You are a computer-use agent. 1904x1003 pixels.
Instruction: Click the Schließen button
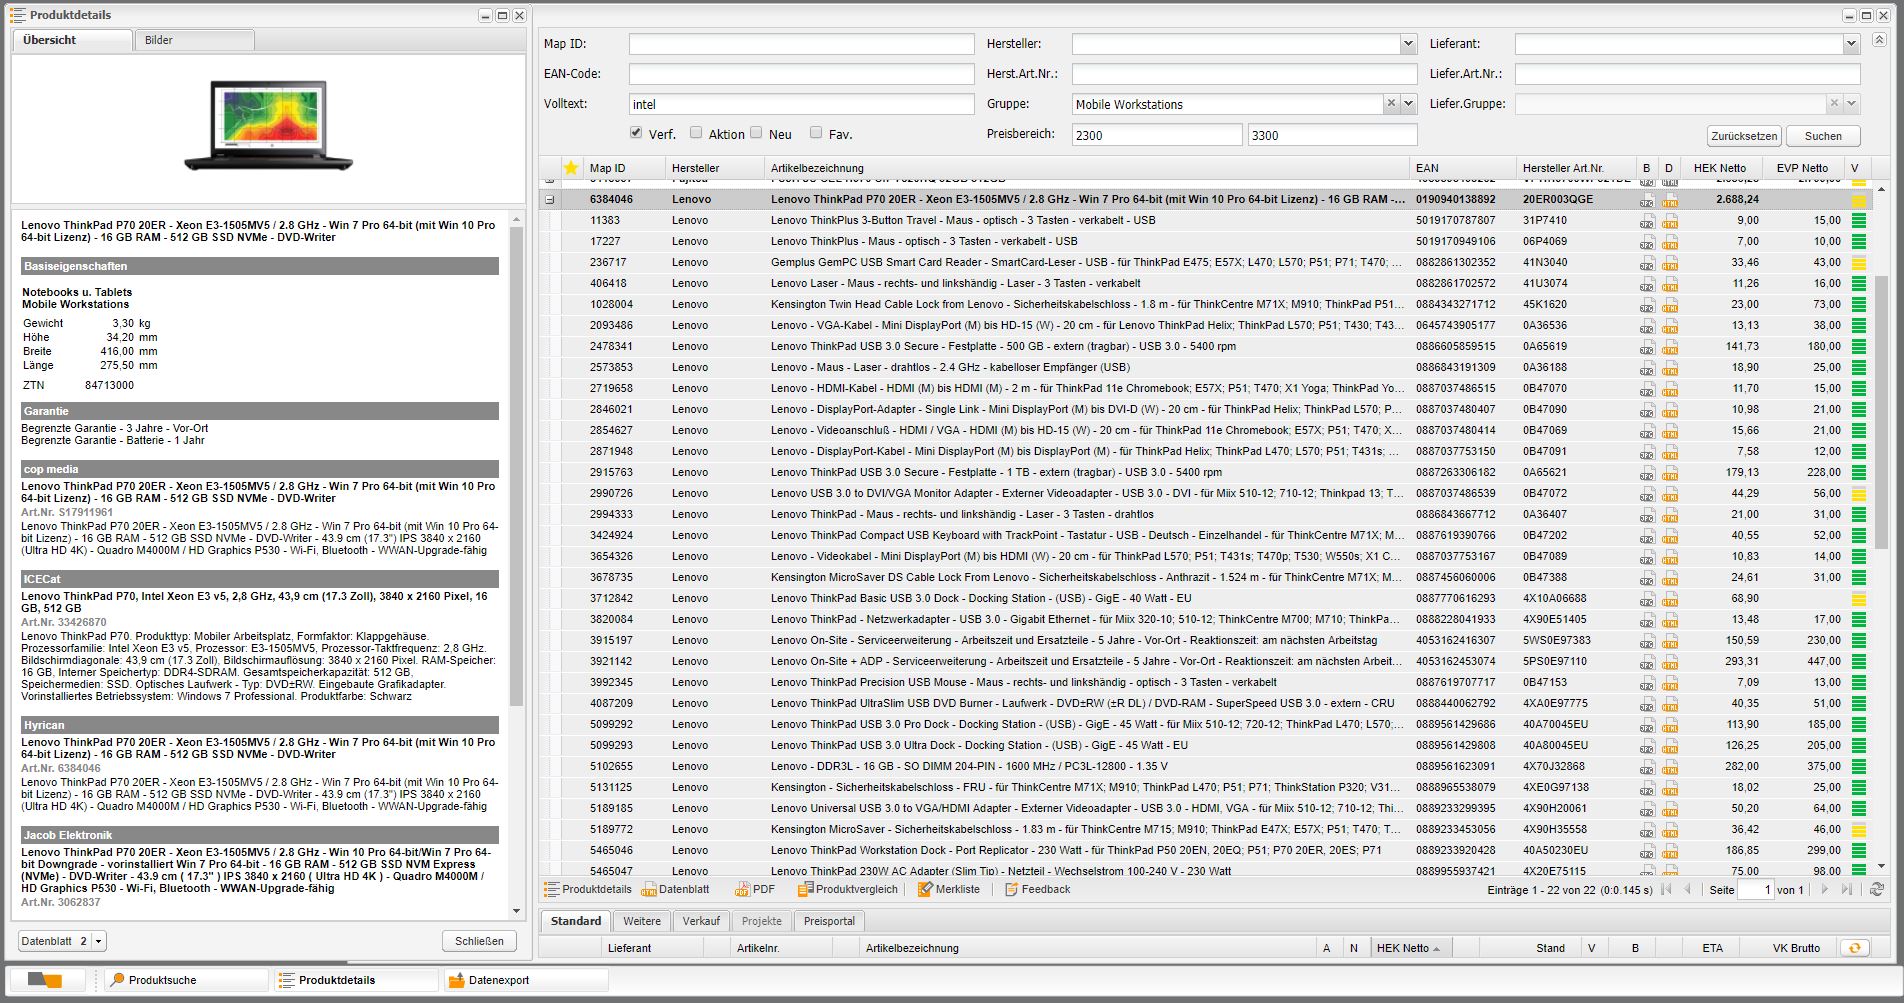tap(479, 941)
